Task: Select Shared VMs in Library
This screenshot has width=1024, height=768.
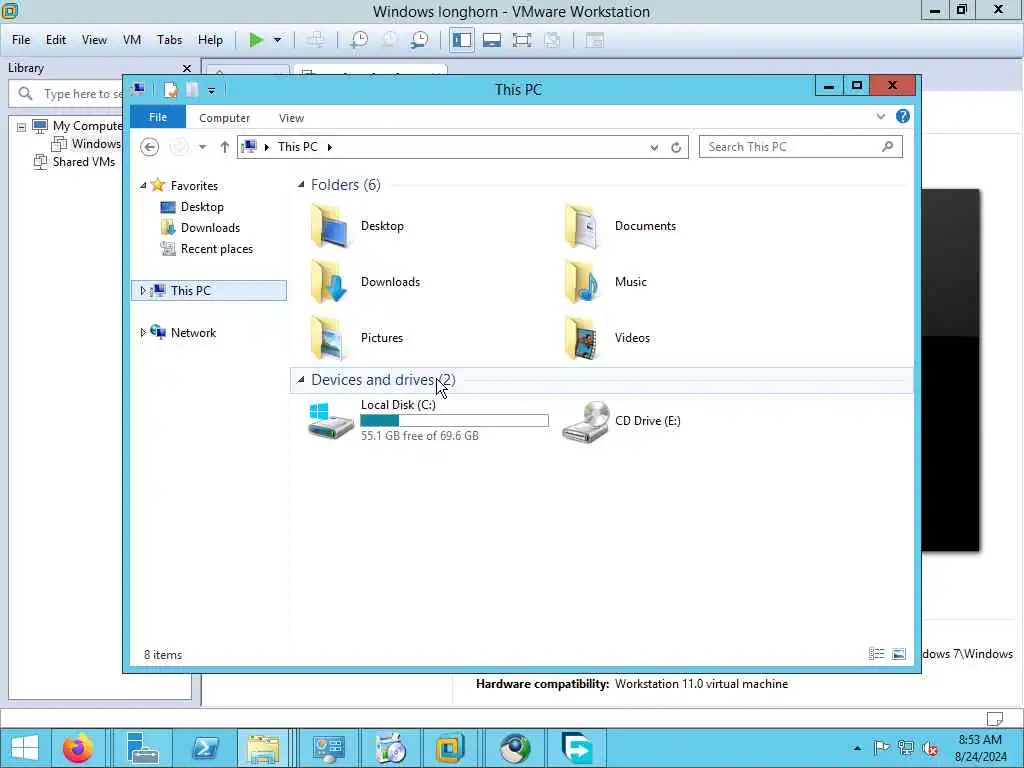Action: (84, 162)
